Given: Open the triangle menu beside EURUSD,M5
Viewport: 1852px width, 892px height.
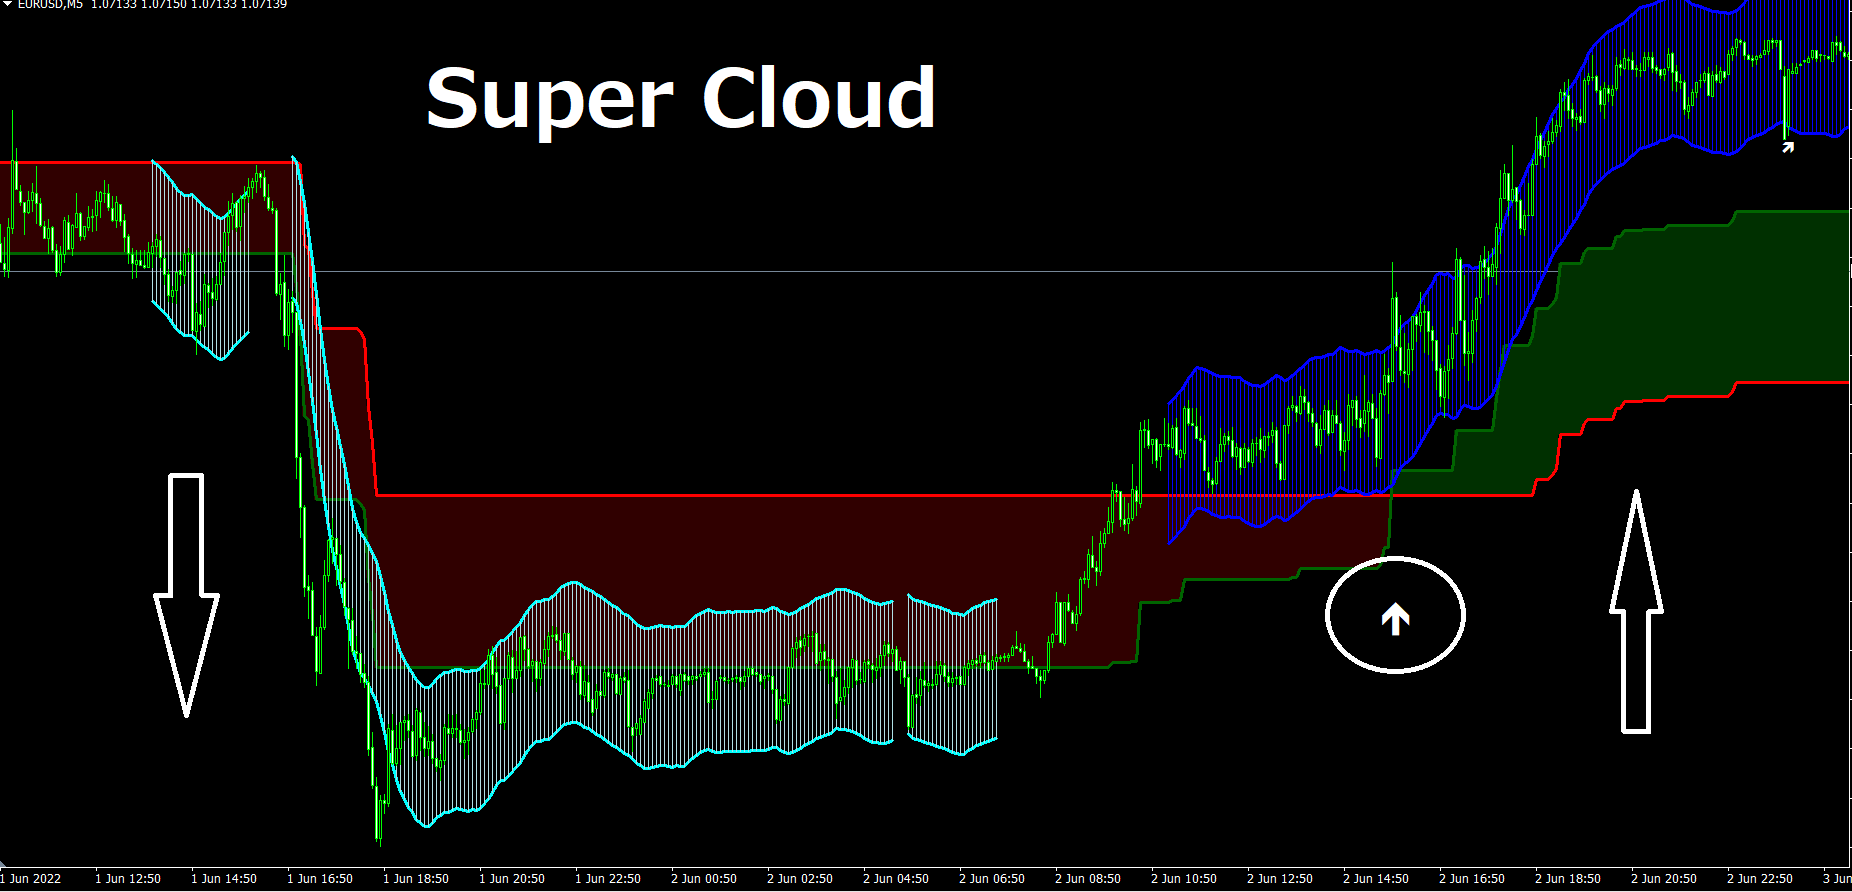Looking at the screenshot, I should tap(7, 4).
